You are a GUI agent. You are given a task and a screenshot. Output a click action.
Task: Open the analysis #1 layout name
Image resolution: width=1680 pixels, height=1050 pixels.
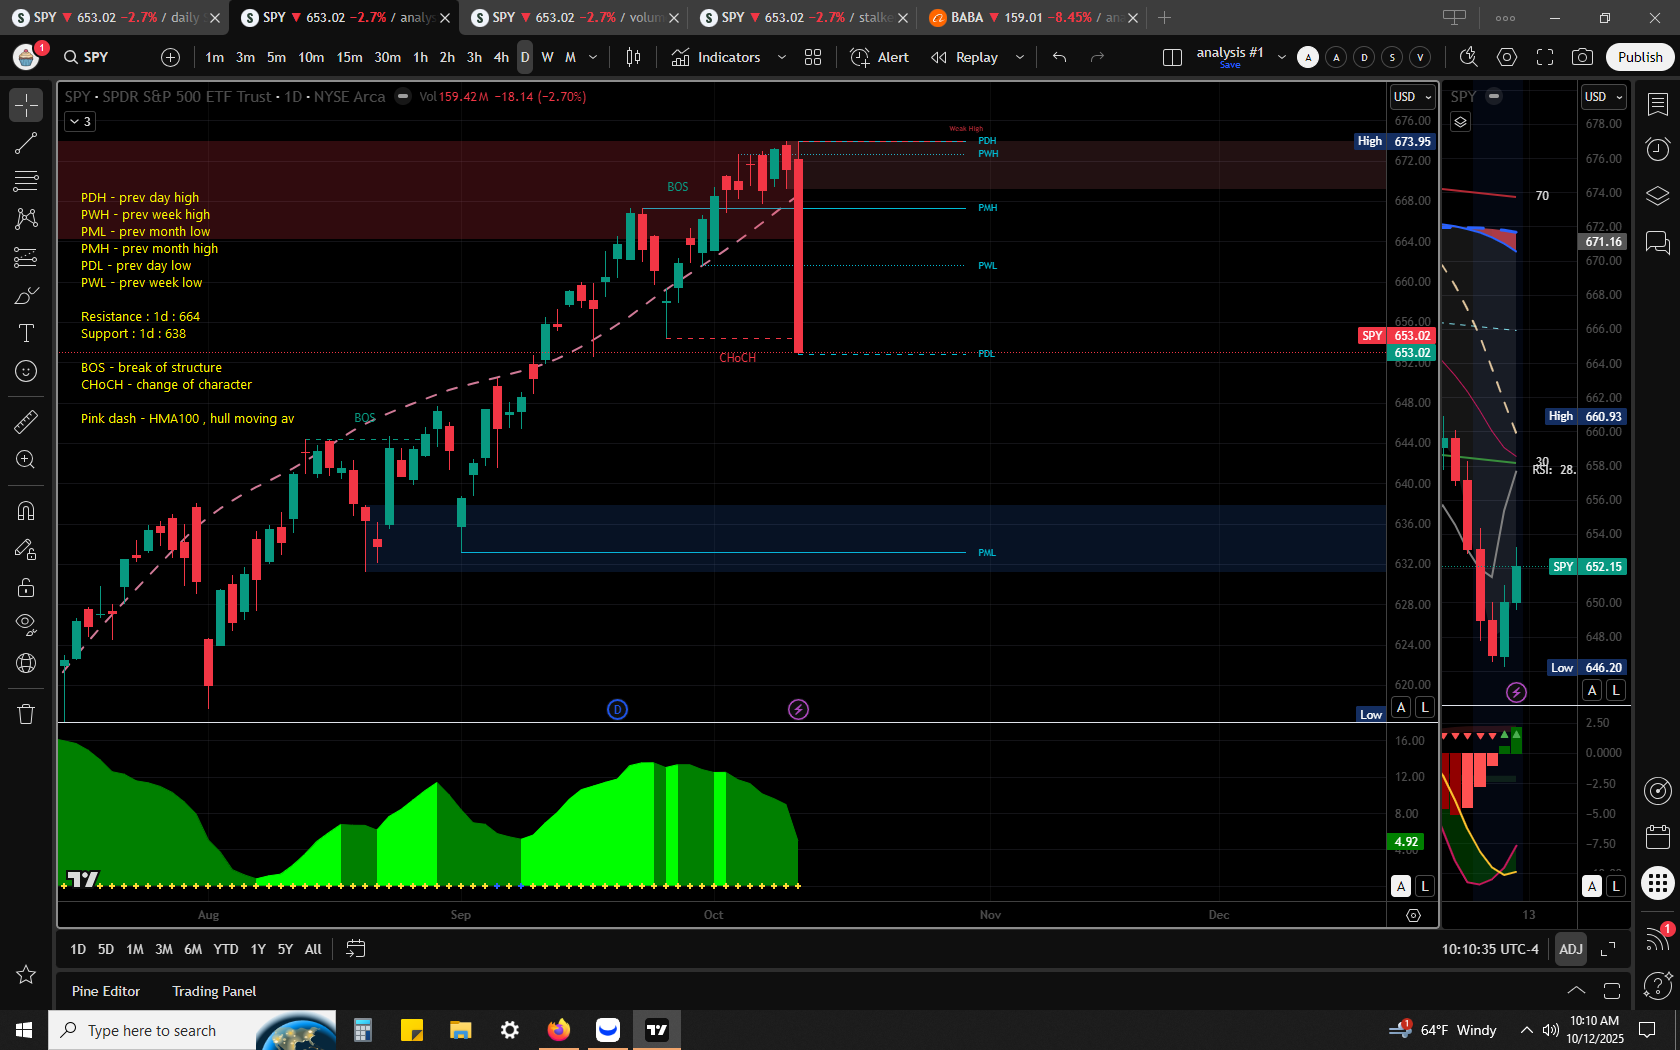tap(1230, 53)
